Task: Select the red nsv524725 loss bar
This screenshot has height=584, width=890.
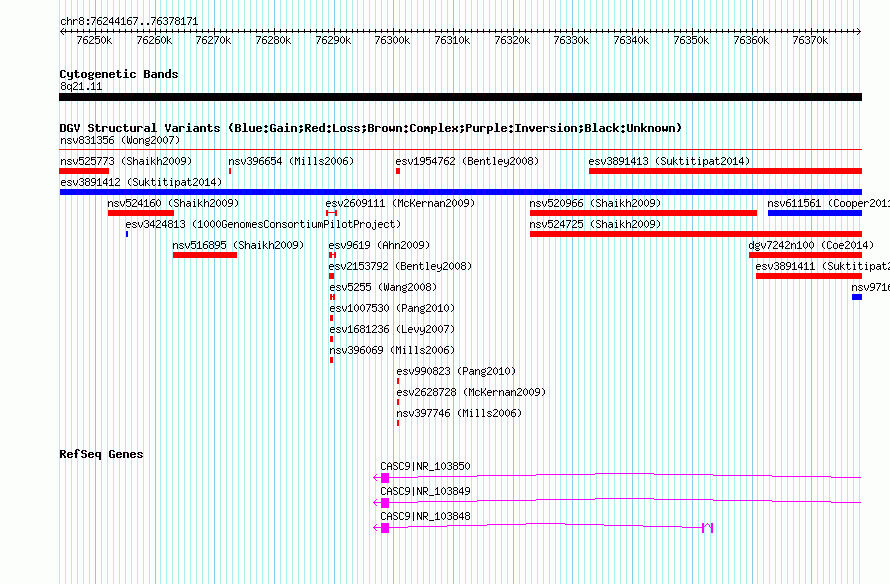Action: [x=696, y=234]
